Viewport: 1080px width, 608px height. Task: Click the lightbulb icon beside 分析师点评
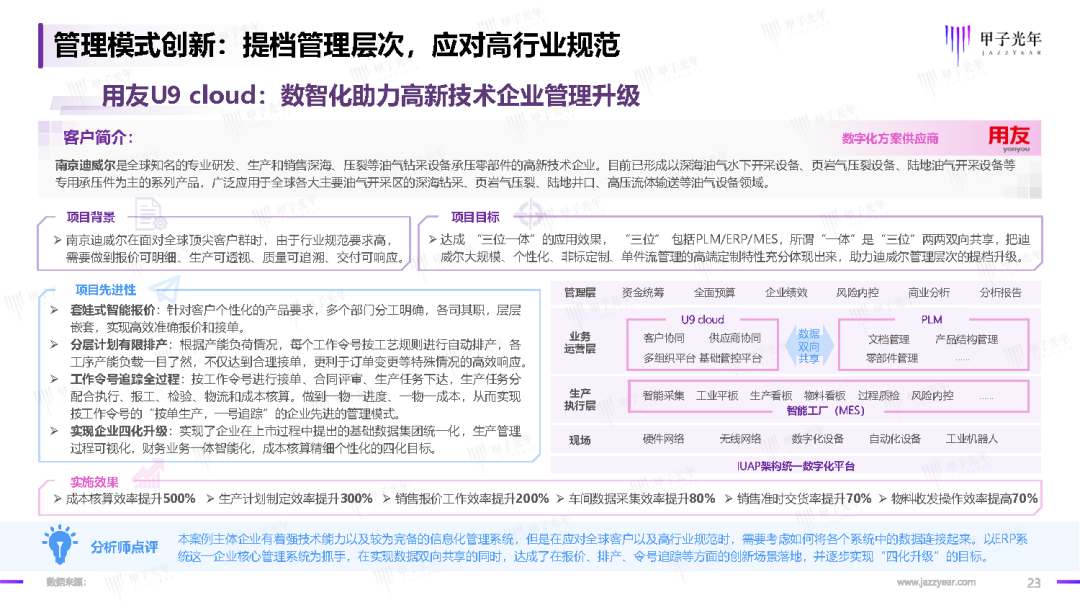point(60,545)
